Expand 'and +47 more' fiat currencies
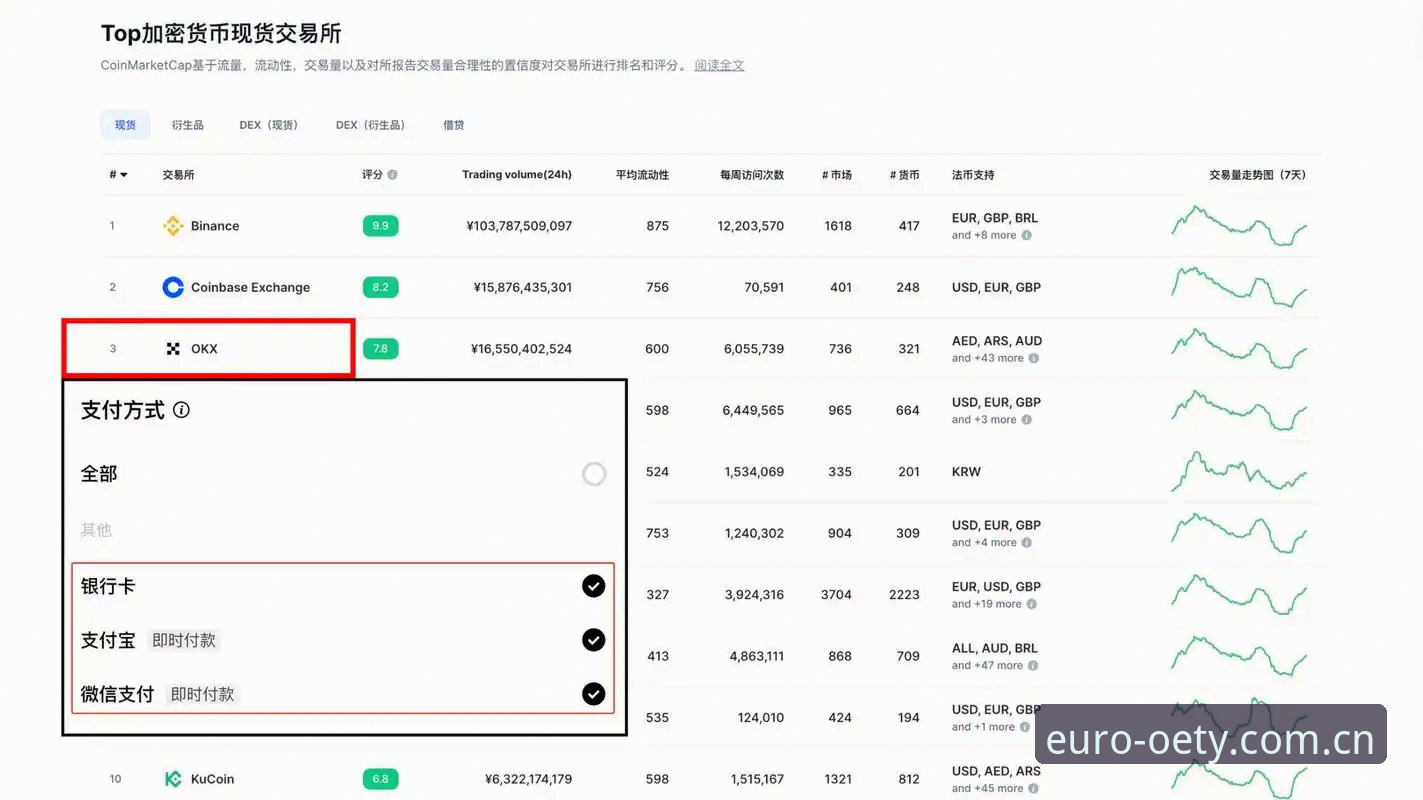Image resolution: width=1423 pixels, height=800 pixels. point(988,666)
